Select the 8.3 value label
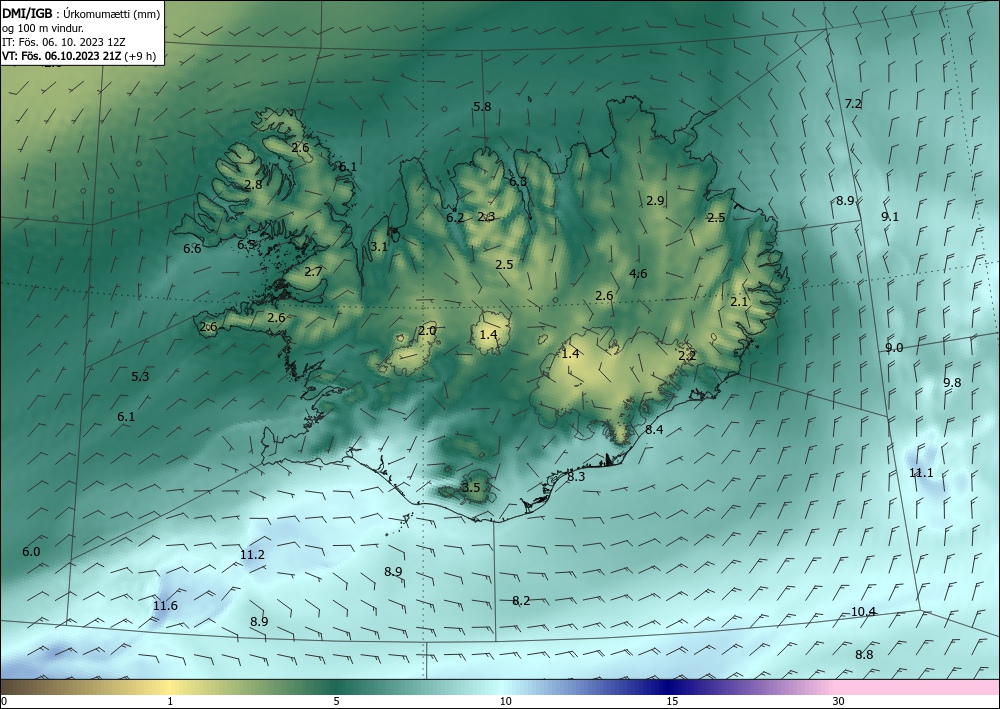This screenshot has width=1000, height=709. [x=576, y=476]
